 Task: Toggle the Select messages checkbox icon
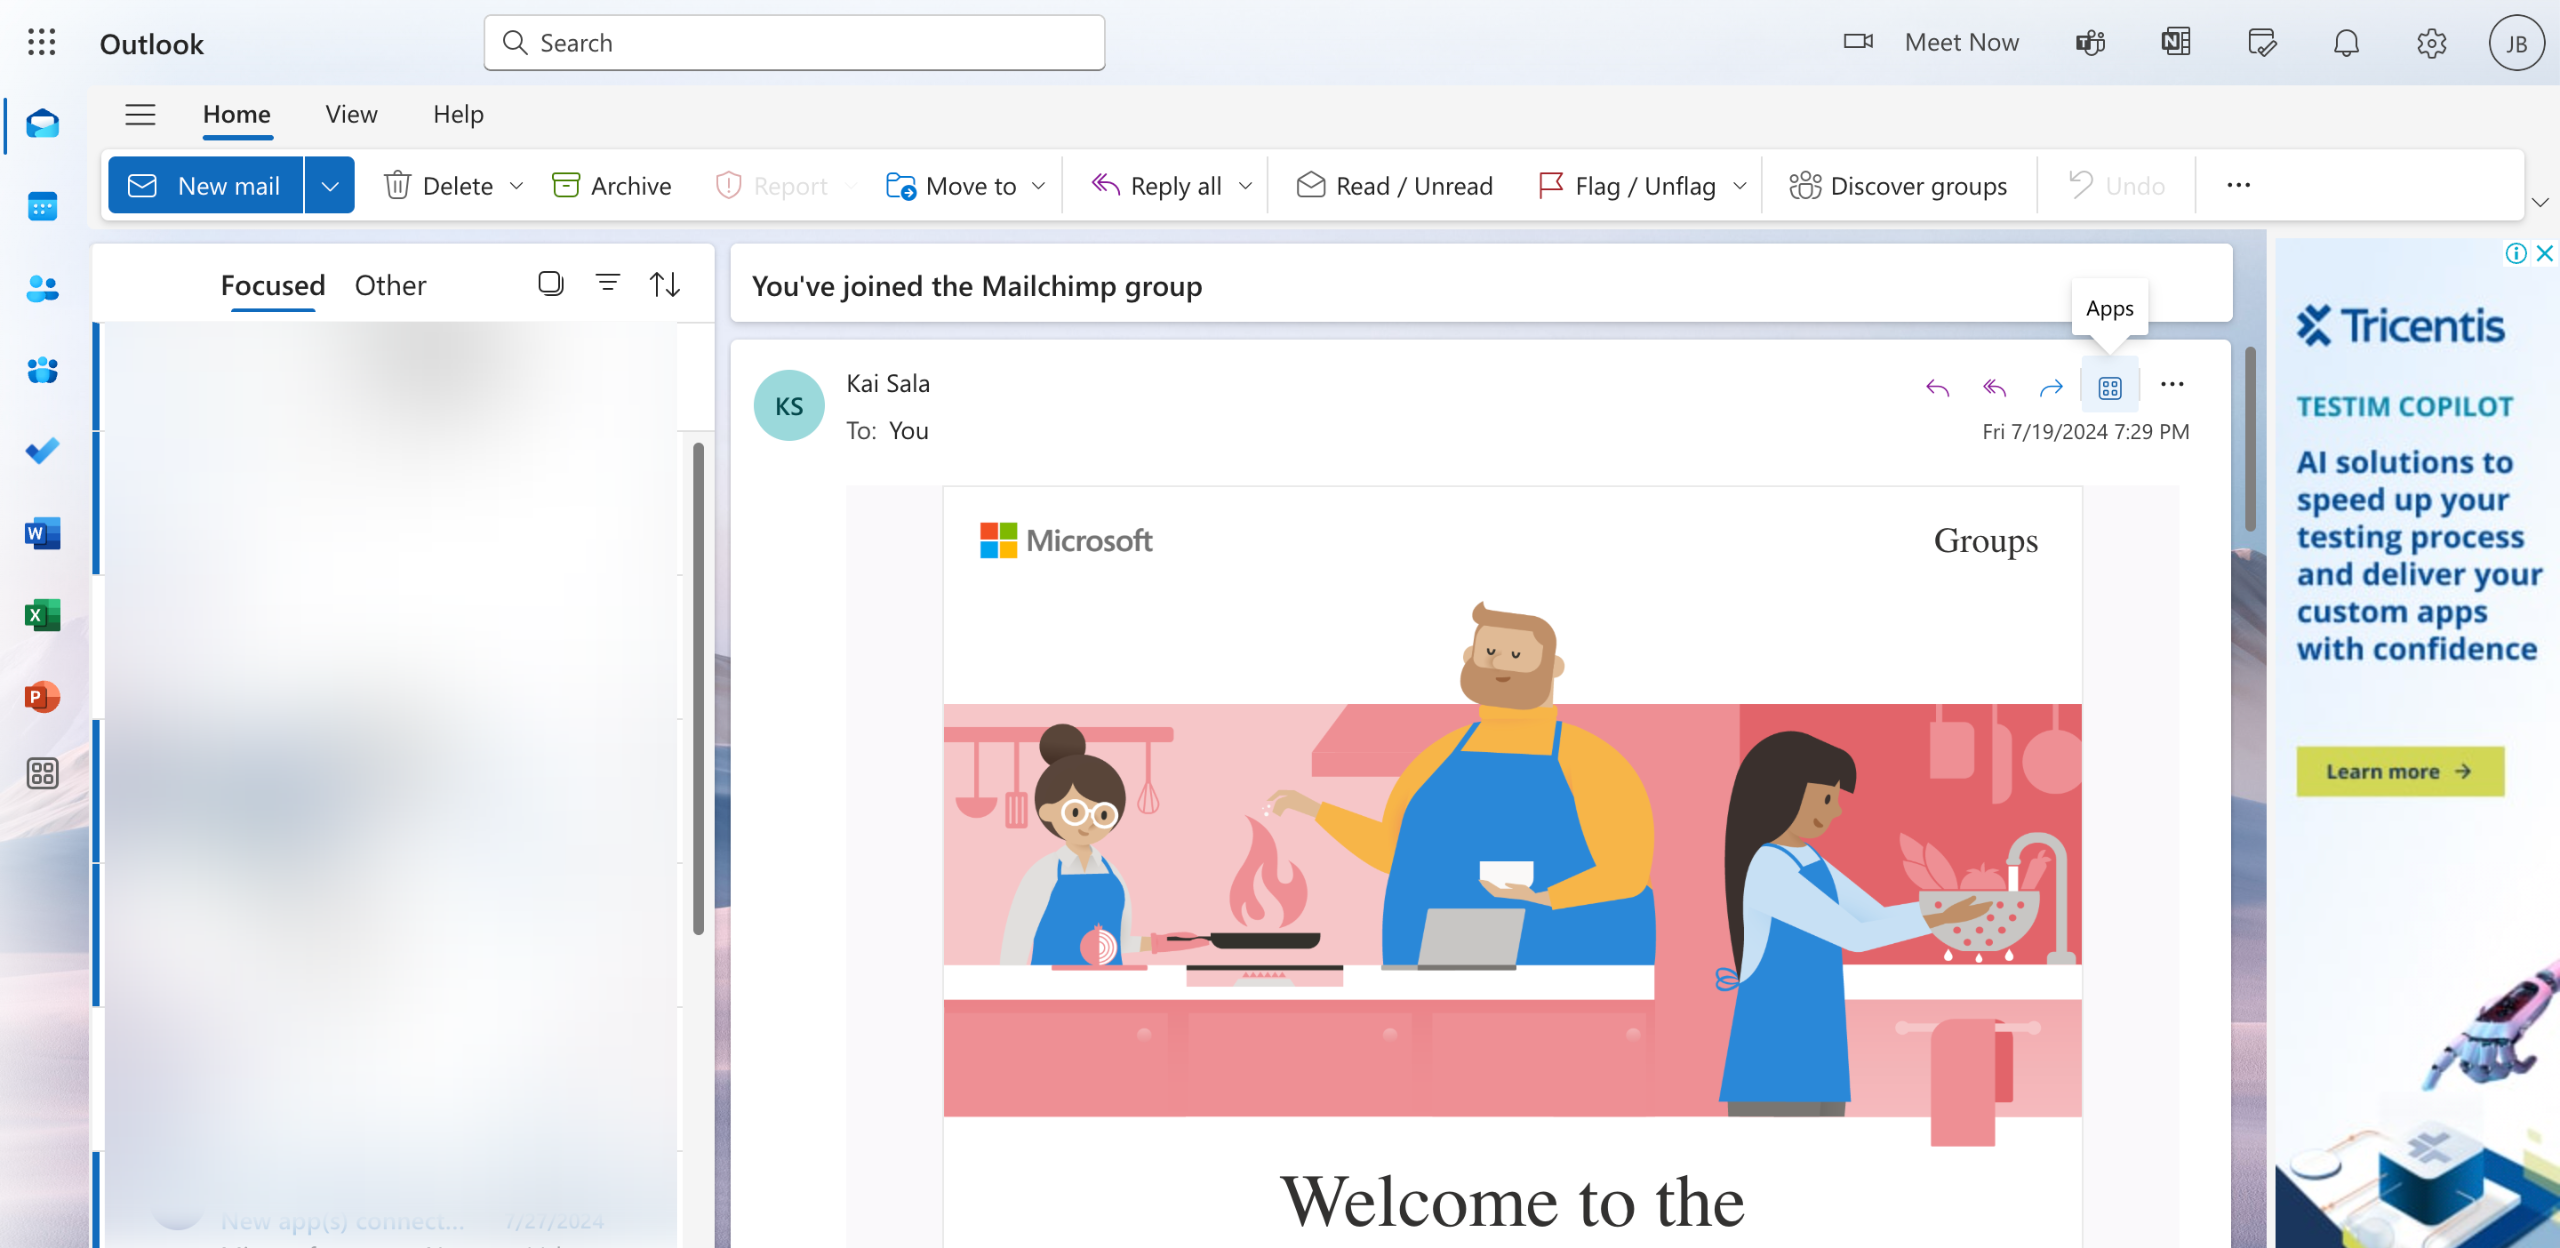551,284
